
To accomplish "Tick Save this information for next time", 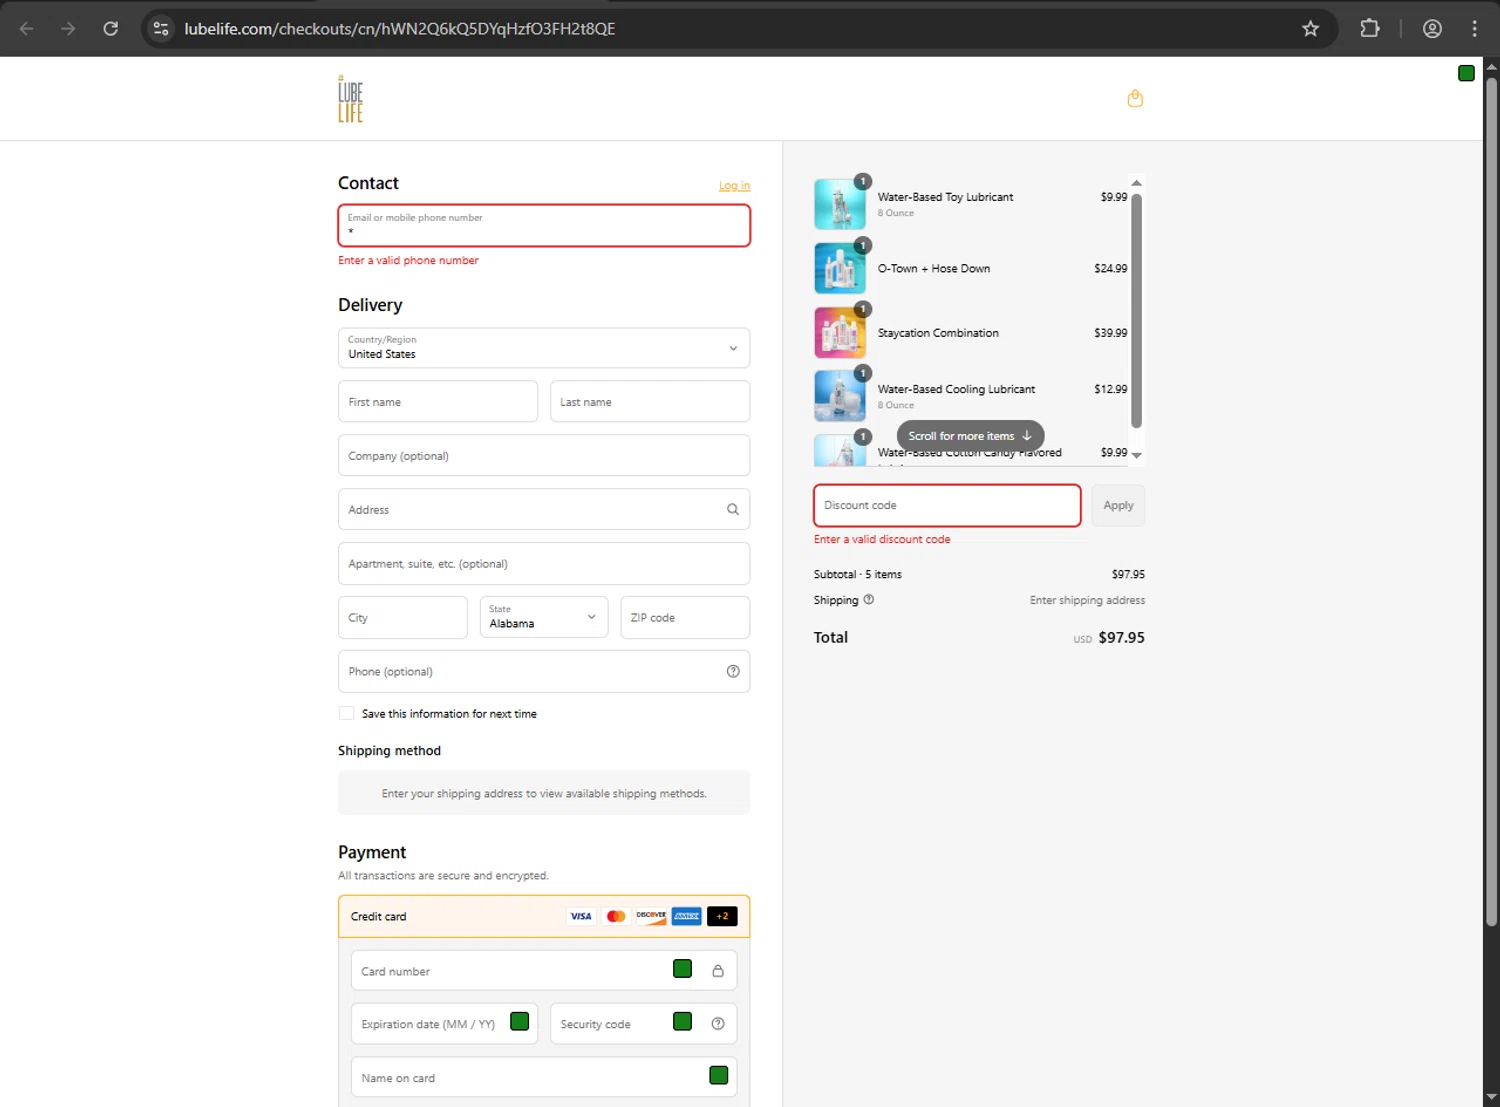I will [347, 714].
